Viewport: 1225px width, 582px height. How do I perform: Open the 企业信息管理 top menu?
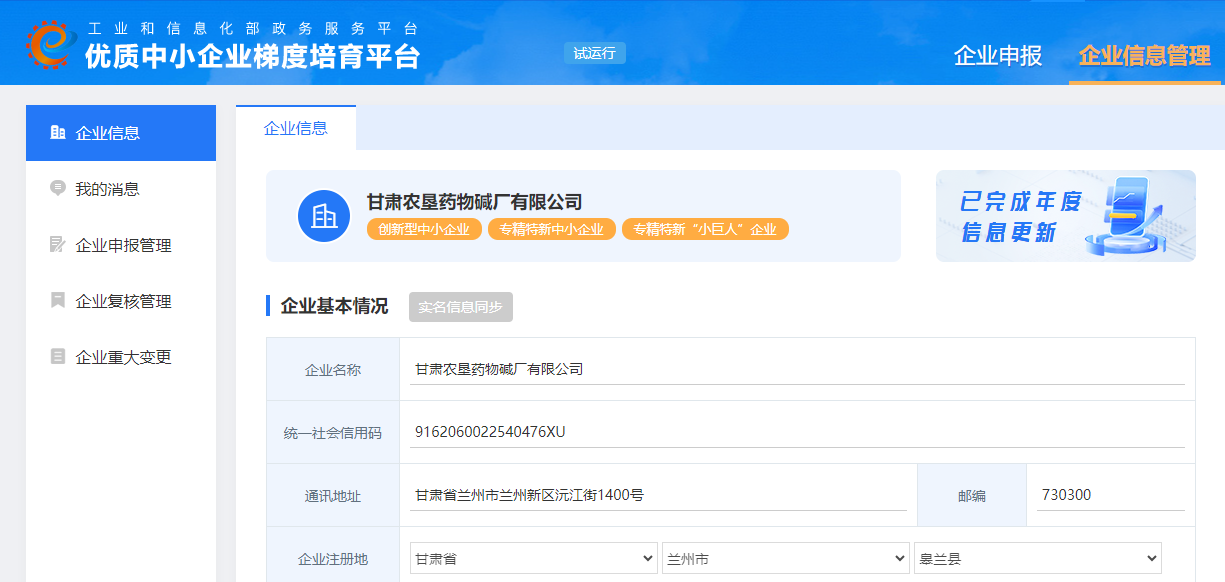coord(1144,56)
